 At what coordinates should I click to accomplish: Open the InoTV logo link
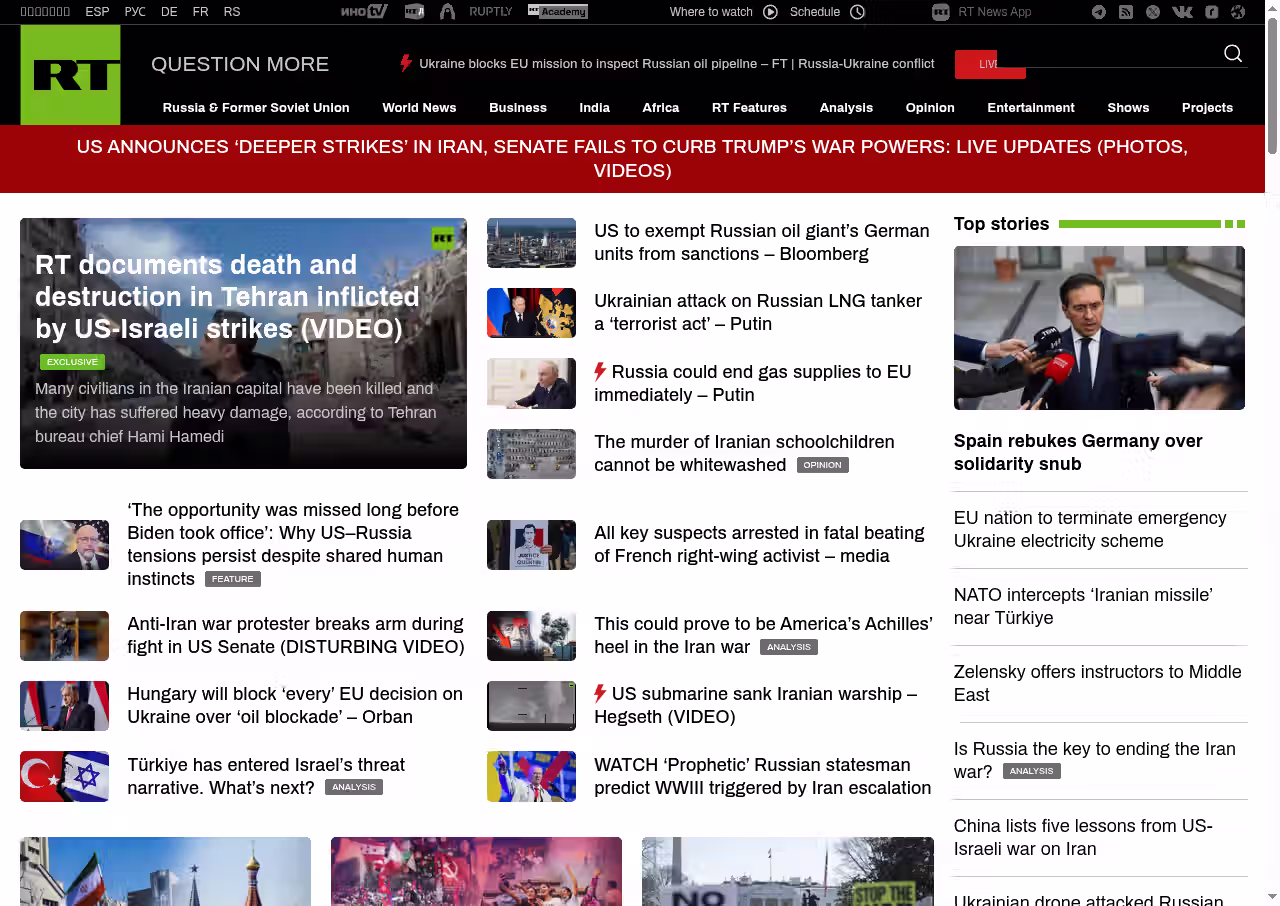tap(363, 12)
